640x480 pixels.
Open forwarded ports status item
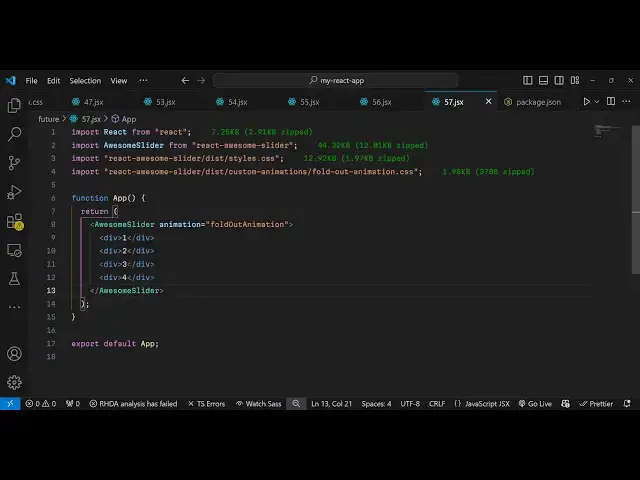[x=73, y=404]
